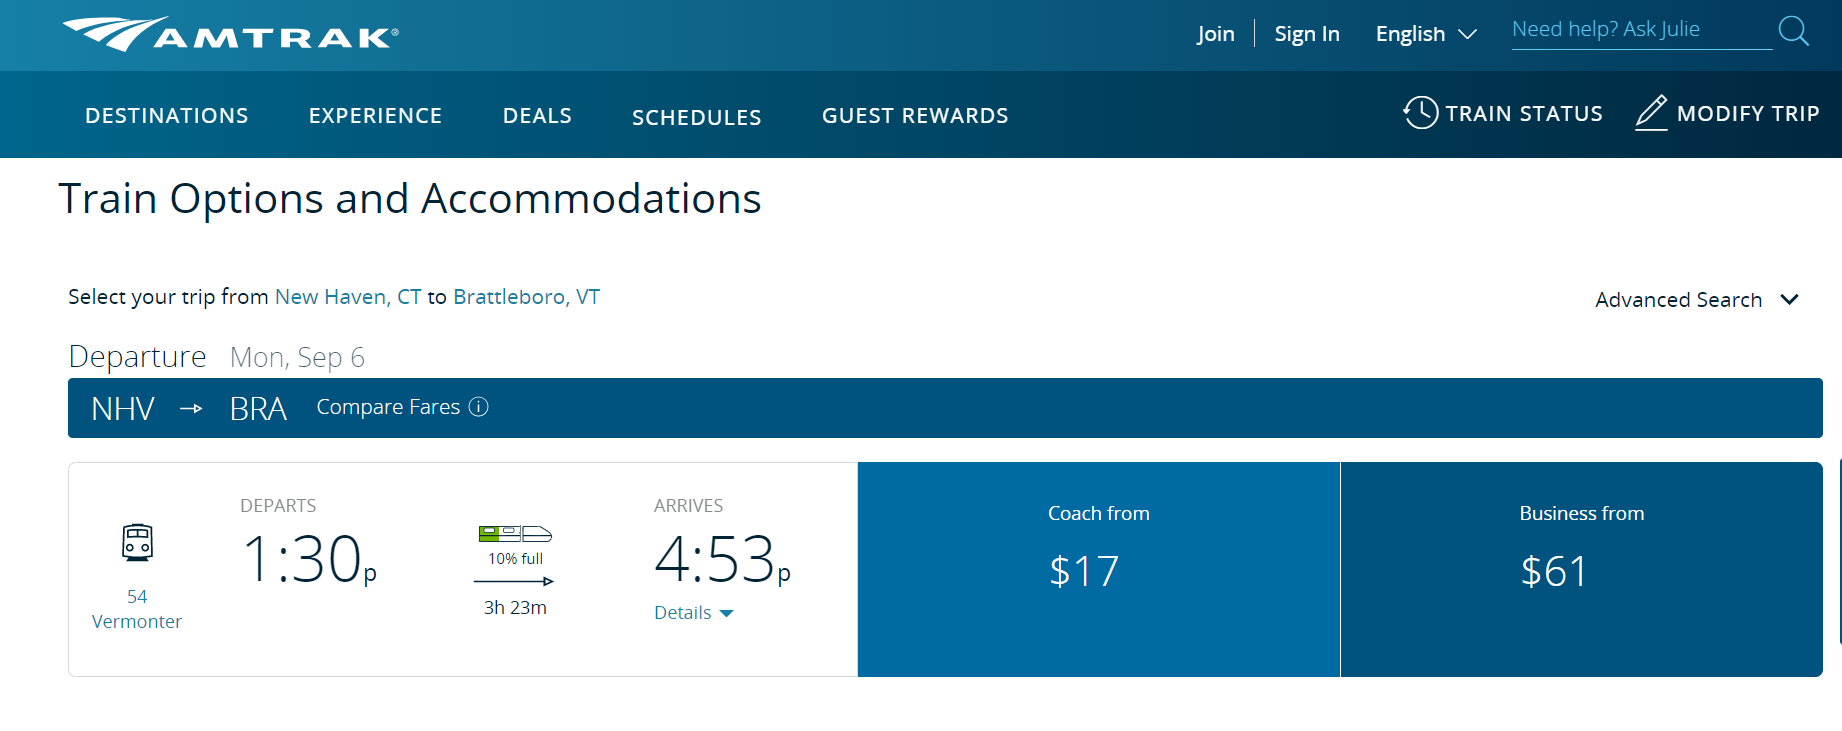Click the Ask Julie help input field
Screen dimensions: 1842x731
(x=1640, y=30)
